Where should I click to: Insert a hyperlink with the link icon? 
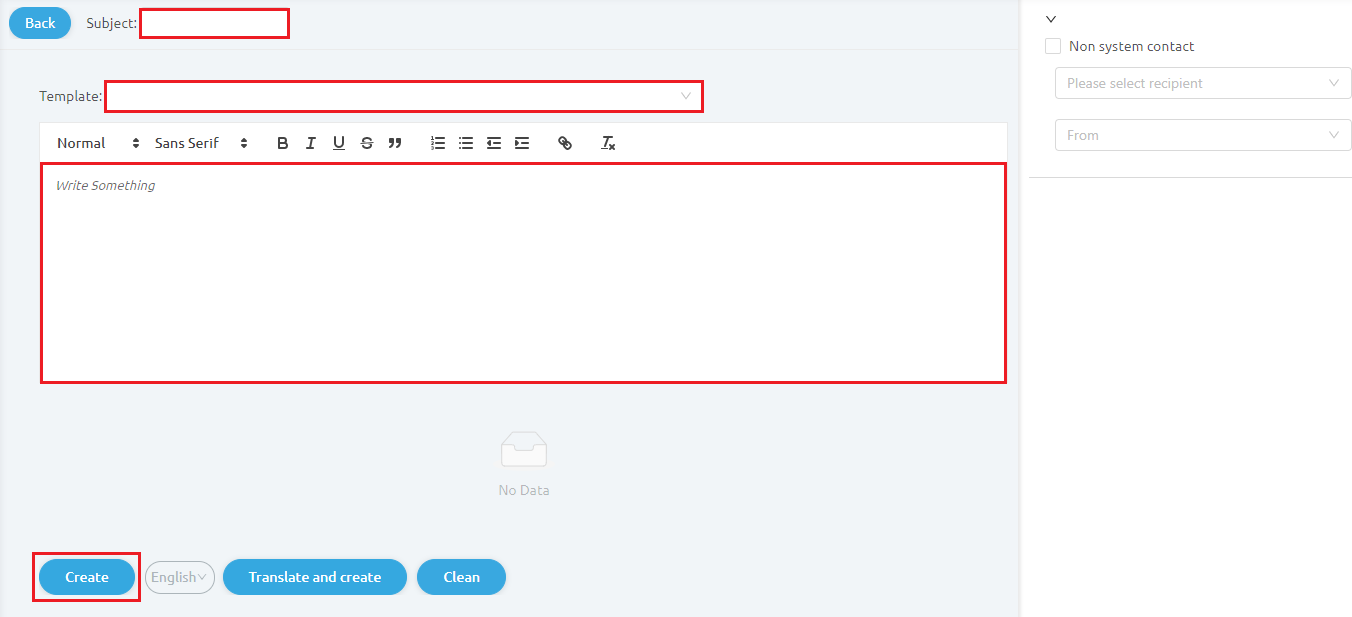point(565,143)
